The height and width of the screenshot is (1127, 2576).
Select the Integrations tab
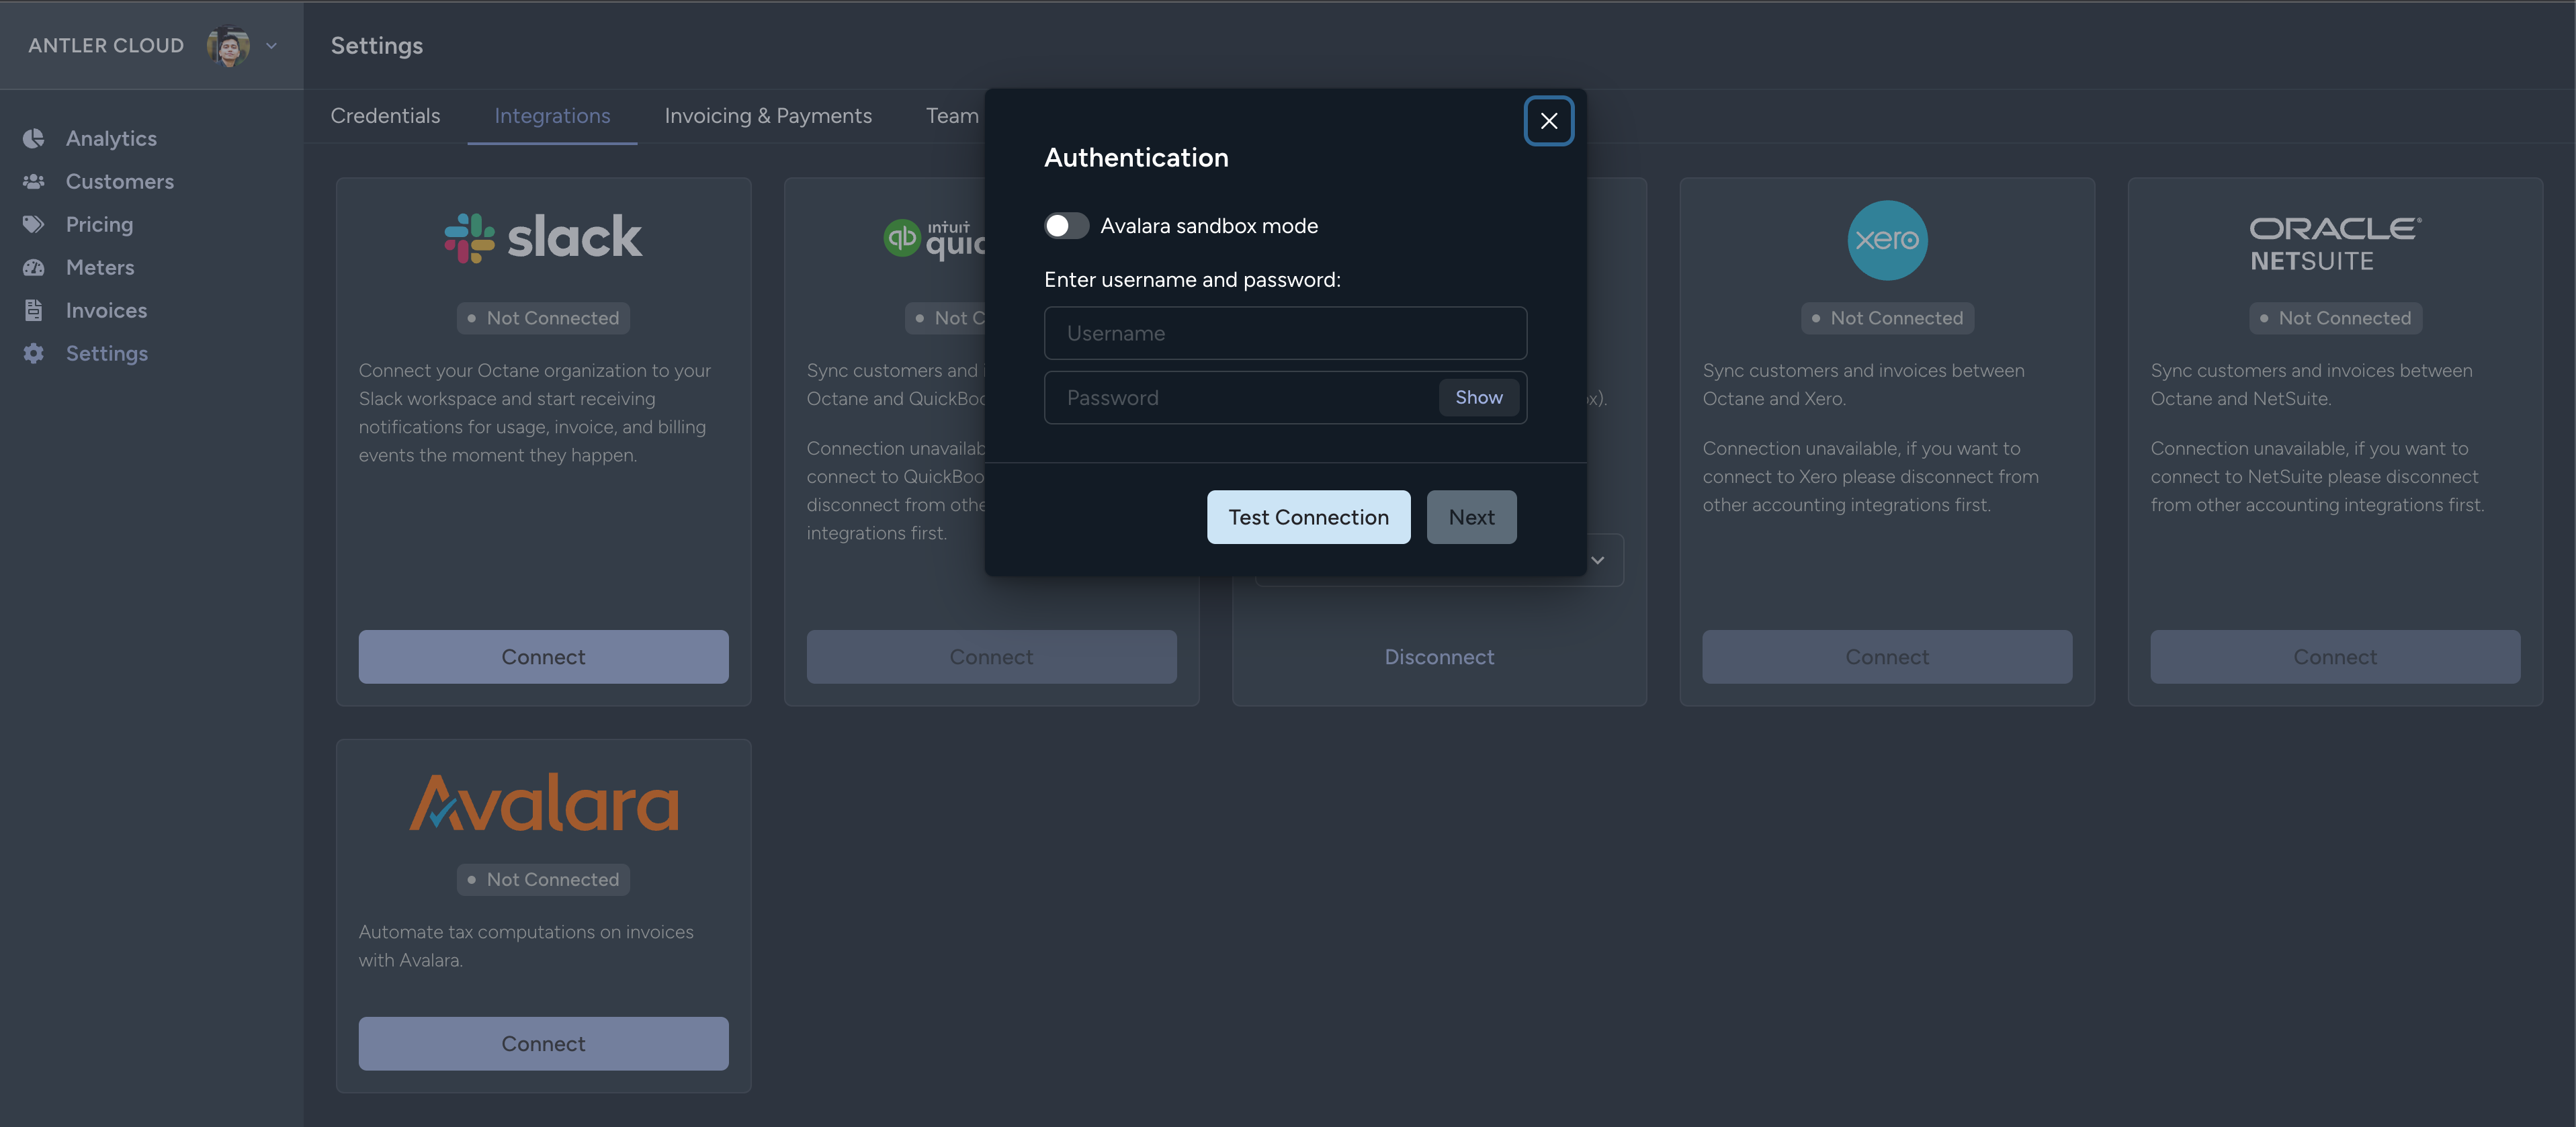(552, 116)
